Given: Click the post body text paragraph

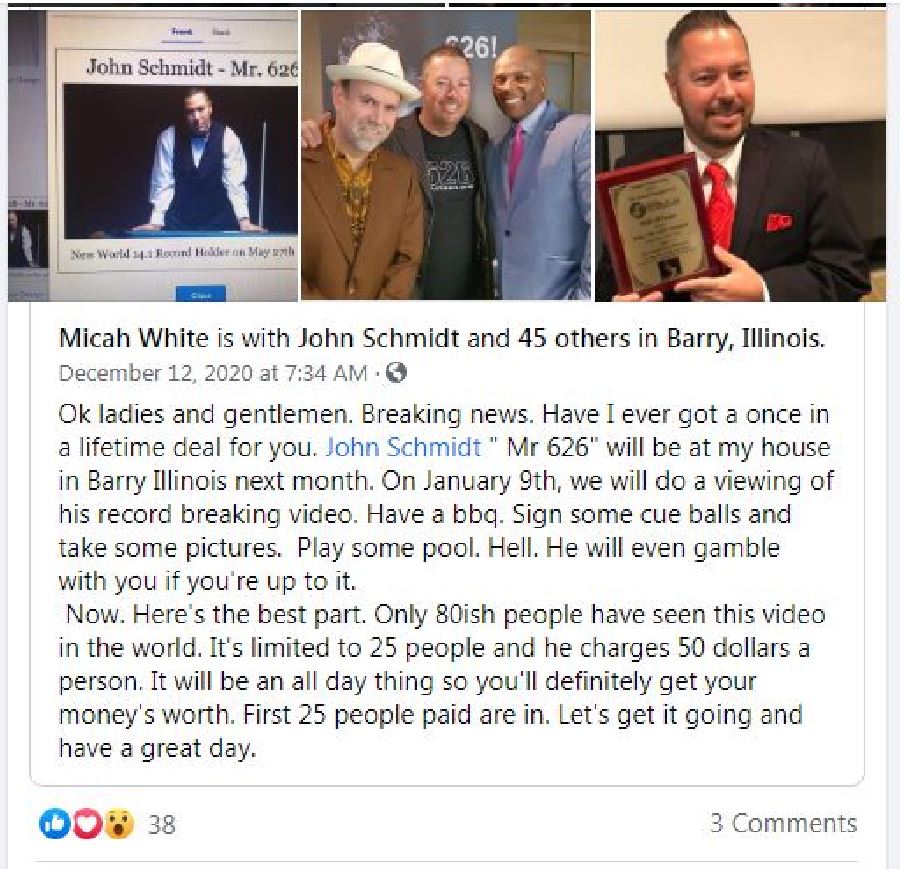Looking at the screenshot, I should pyautogui.click(x=445, y=581).
